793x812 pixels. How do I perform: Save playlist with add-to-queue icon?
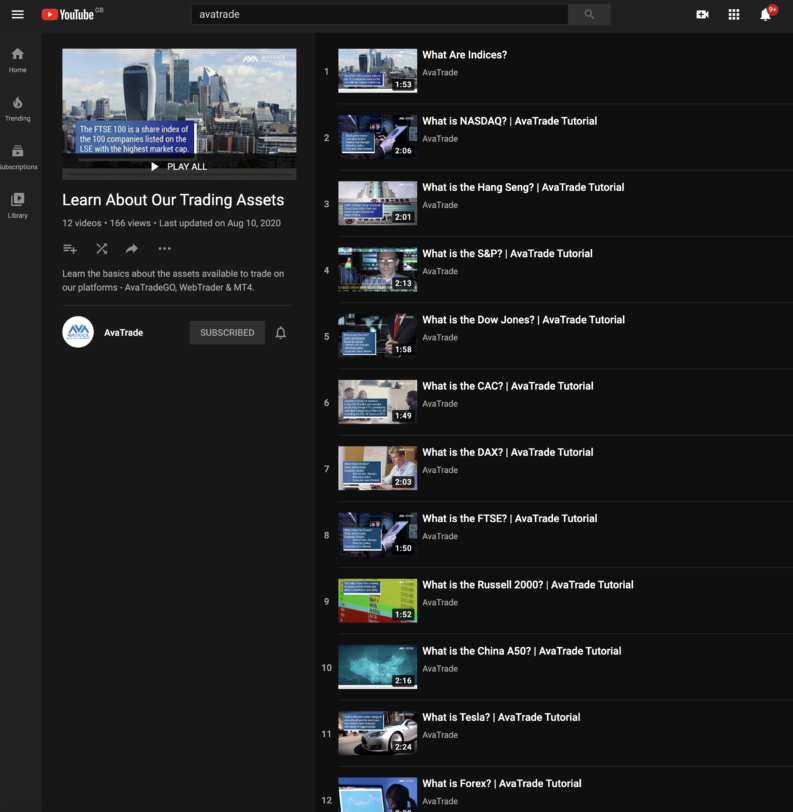click(70, 249)
